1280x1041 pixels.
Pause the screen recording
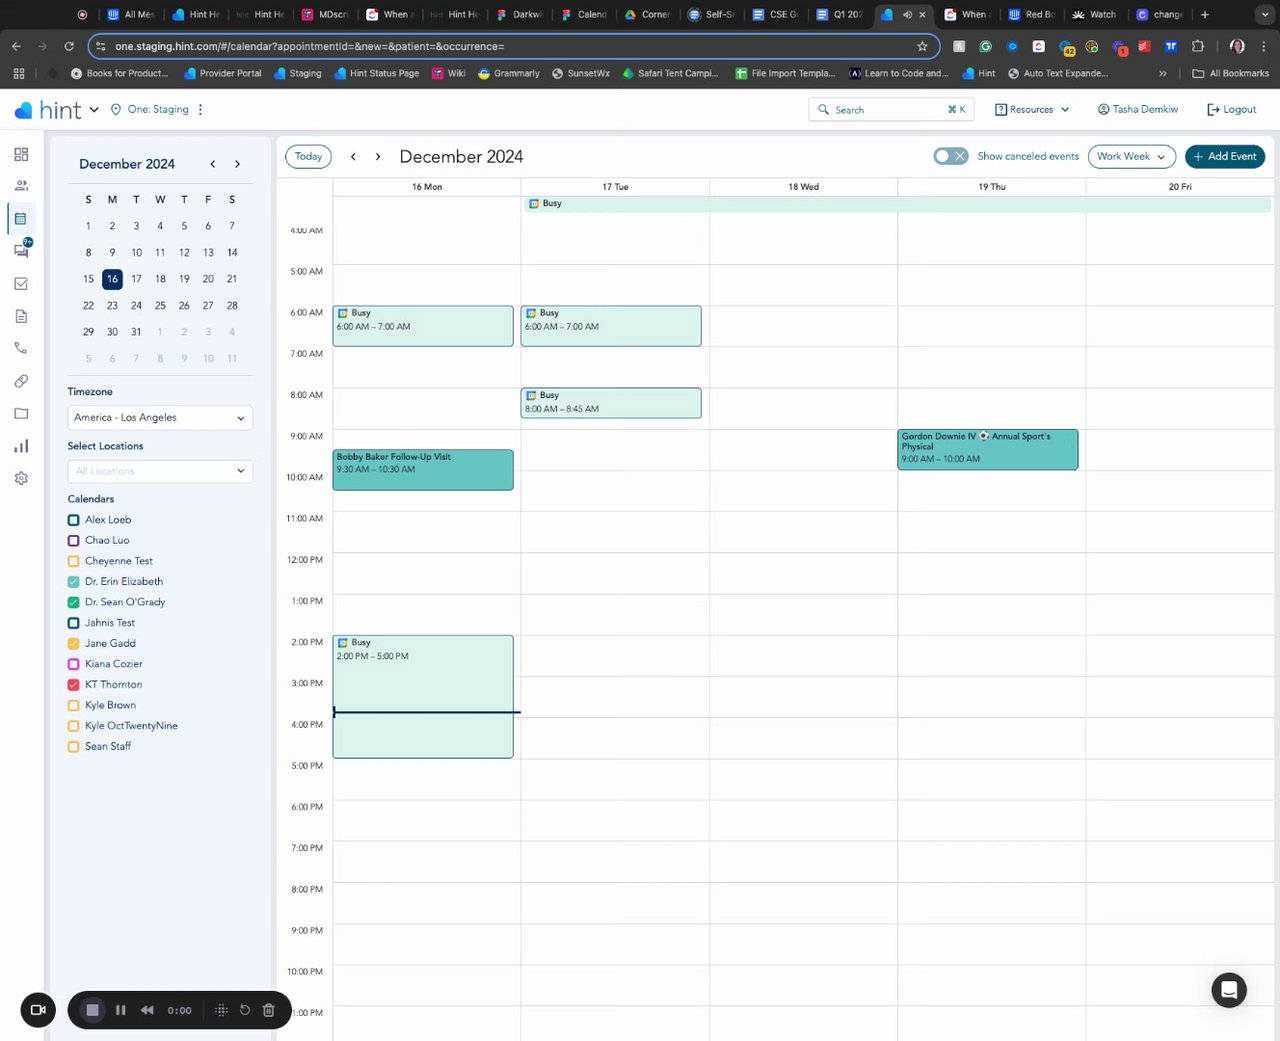[120, 1010]
